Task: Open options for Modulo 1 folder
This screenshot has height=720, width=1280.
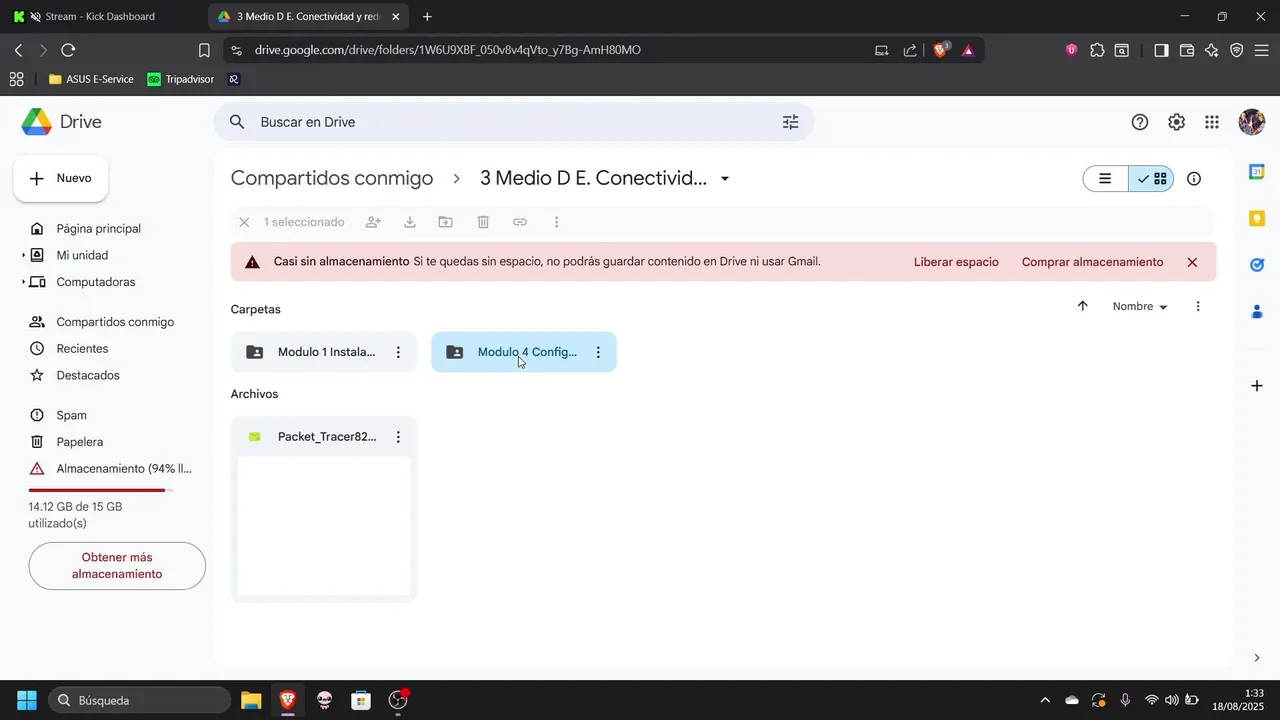Action: 398,352
